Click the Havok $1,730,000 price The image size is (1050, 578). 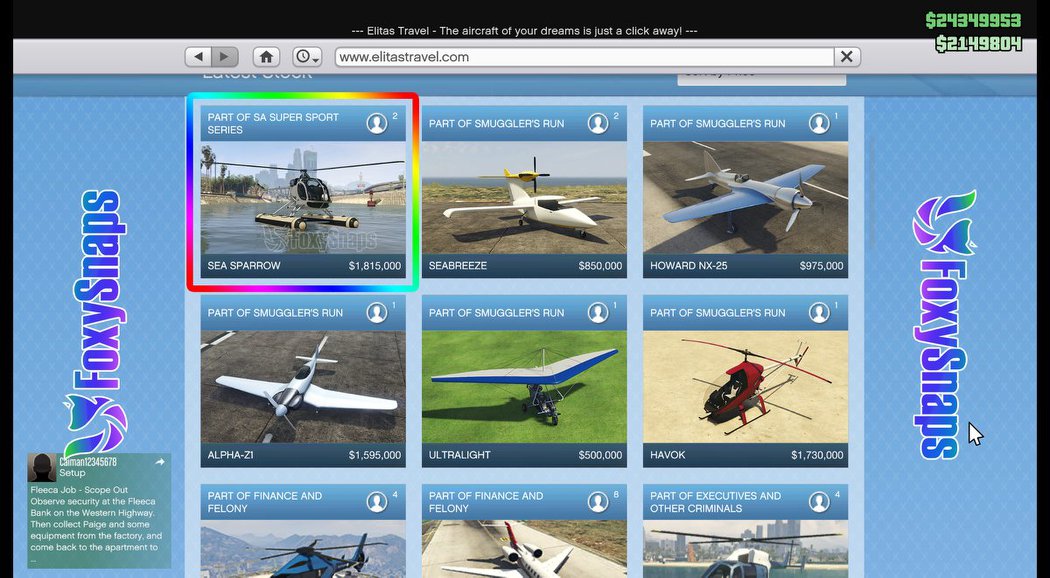pos(817,455)
